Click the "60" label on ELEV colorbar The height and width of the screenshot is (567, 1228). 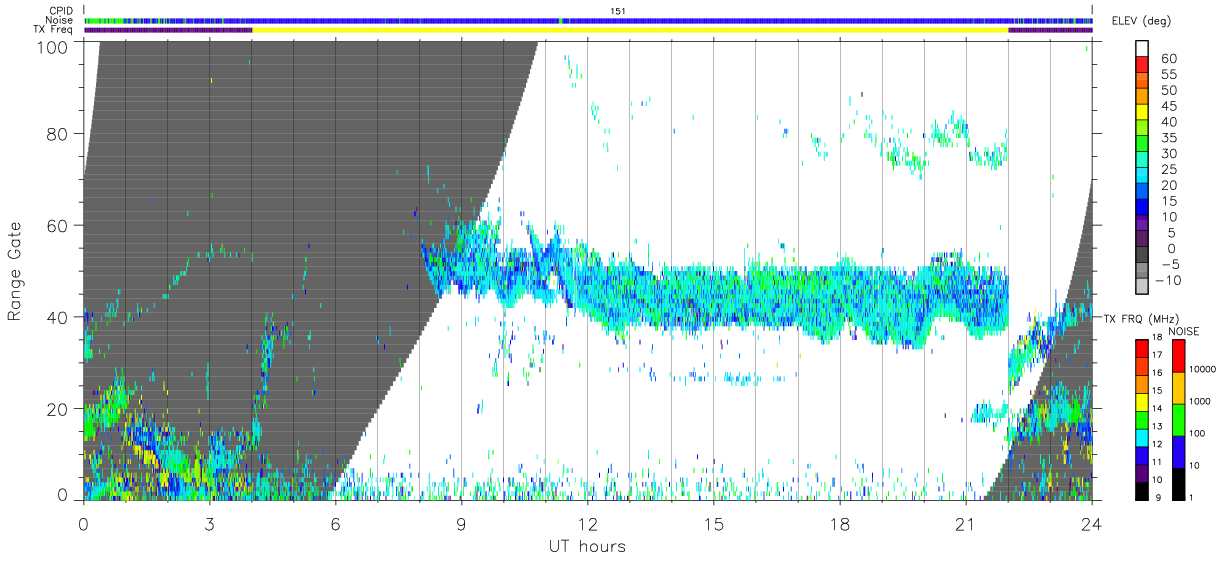pyautogui.click(x=1168, y=59)
